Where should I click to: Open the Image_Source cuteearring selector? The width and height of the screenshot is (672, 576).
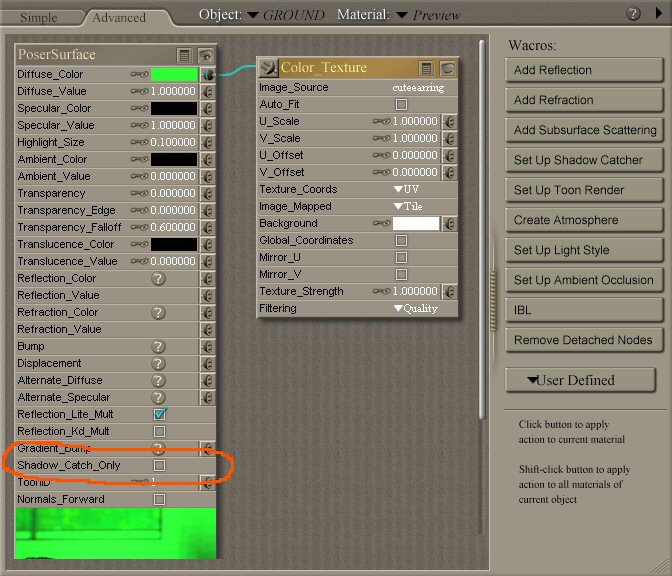coord(418,87)
